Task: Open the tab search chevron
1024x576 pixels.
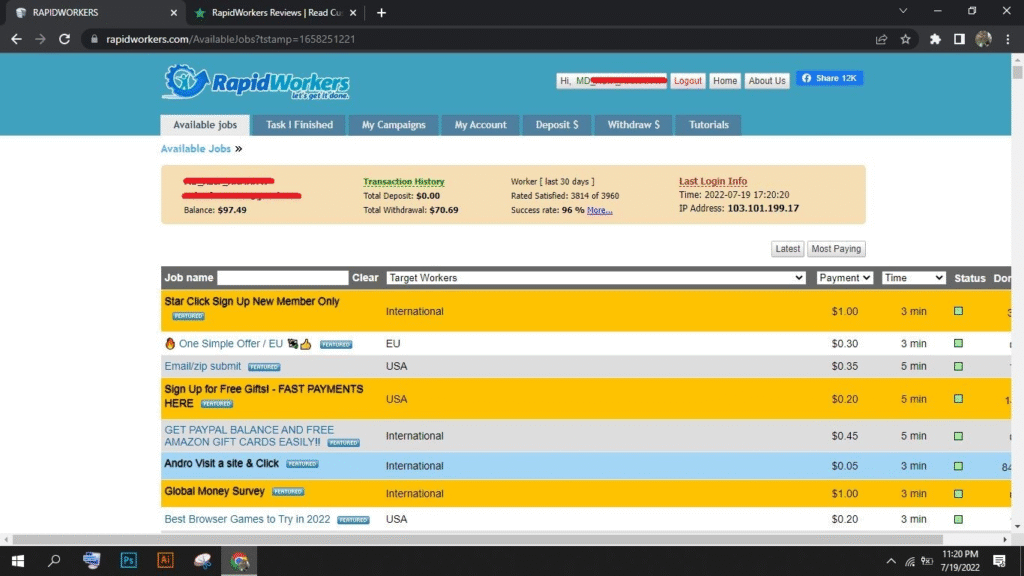Action: point(903,11)
